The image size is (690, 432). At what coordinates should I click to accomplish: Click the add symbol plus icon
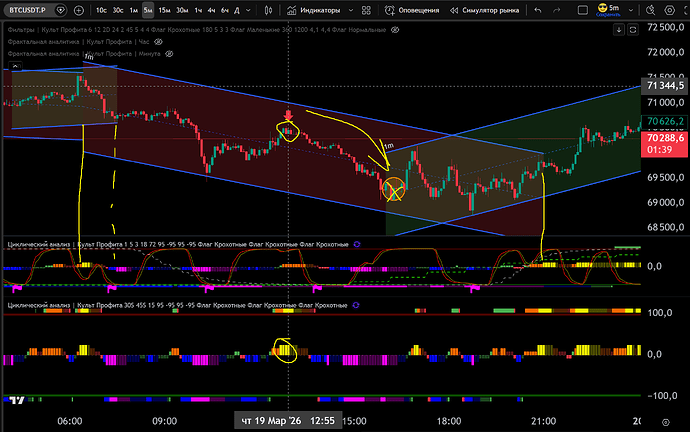(x=81, y=10)
